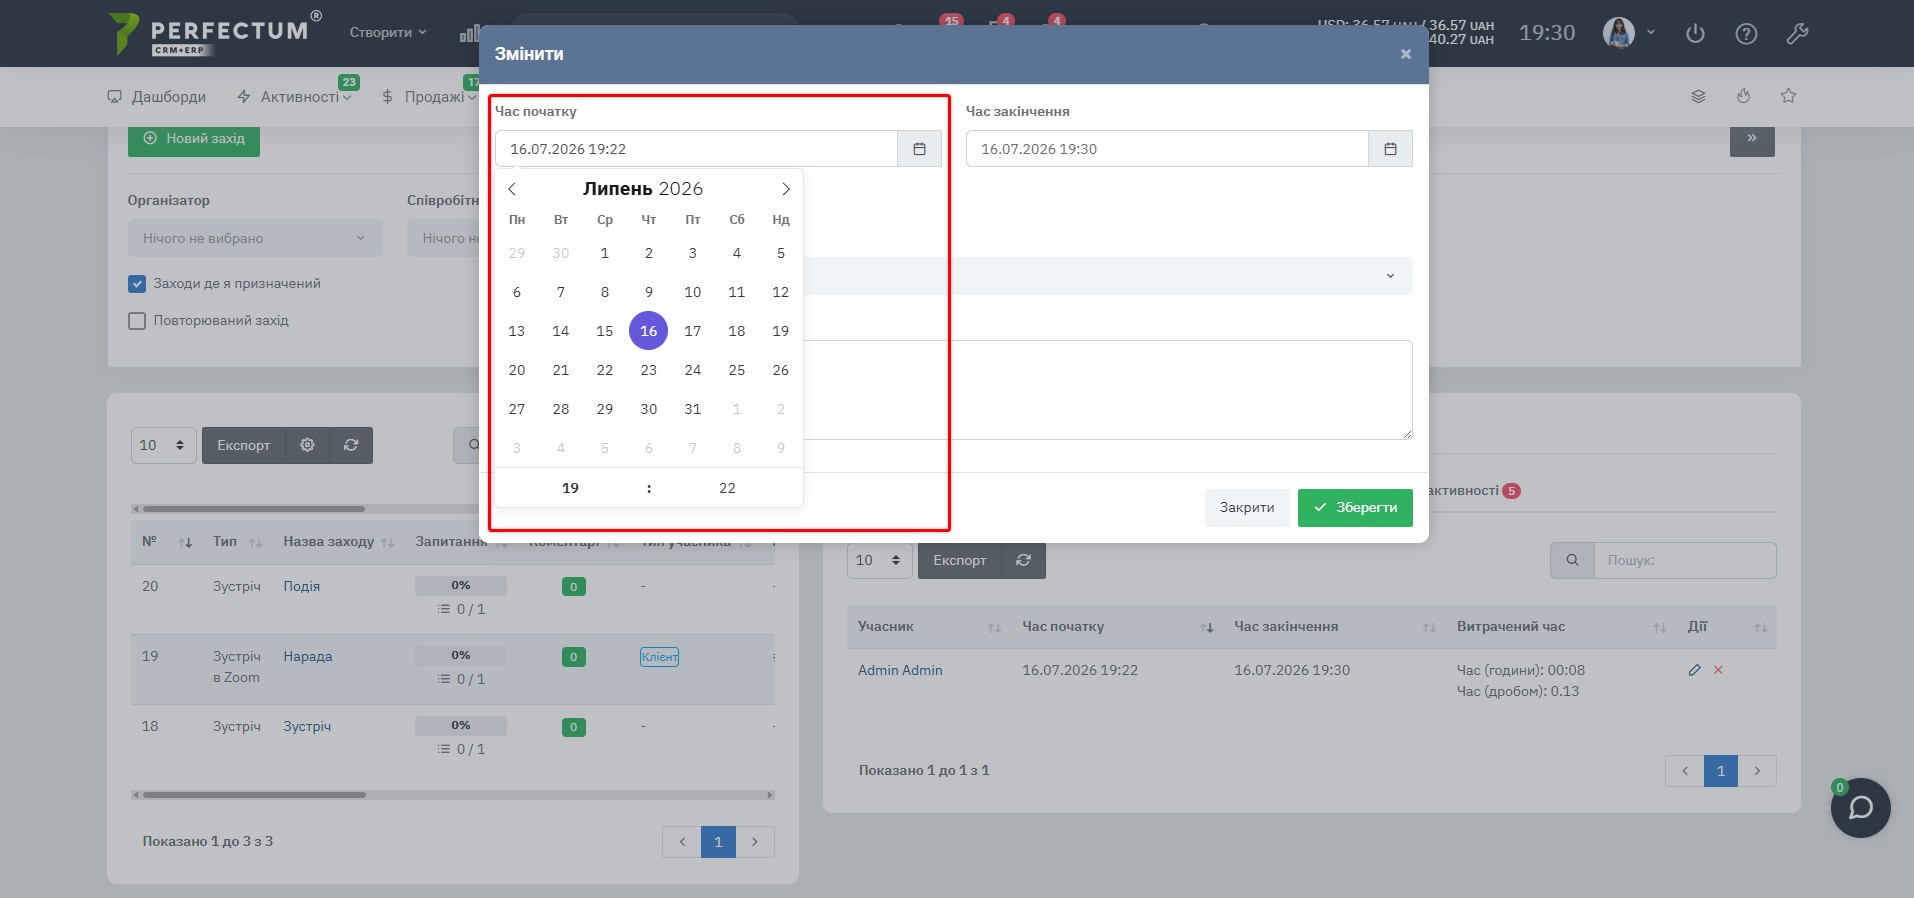Viewport: 1914px width, 898px height.
Task: Open the Дашборди menu item
Action: (156, 97)
